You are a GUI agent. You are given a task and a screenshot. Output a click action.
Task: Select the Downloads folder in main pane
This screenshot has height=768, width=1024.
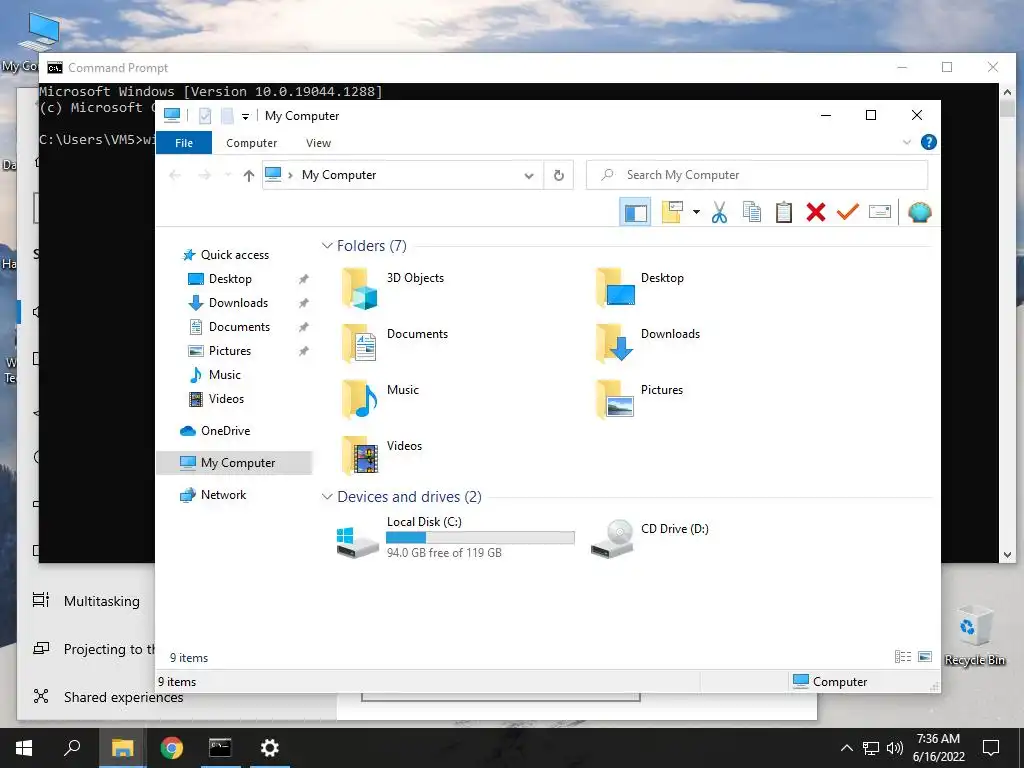tap(648, 344)
